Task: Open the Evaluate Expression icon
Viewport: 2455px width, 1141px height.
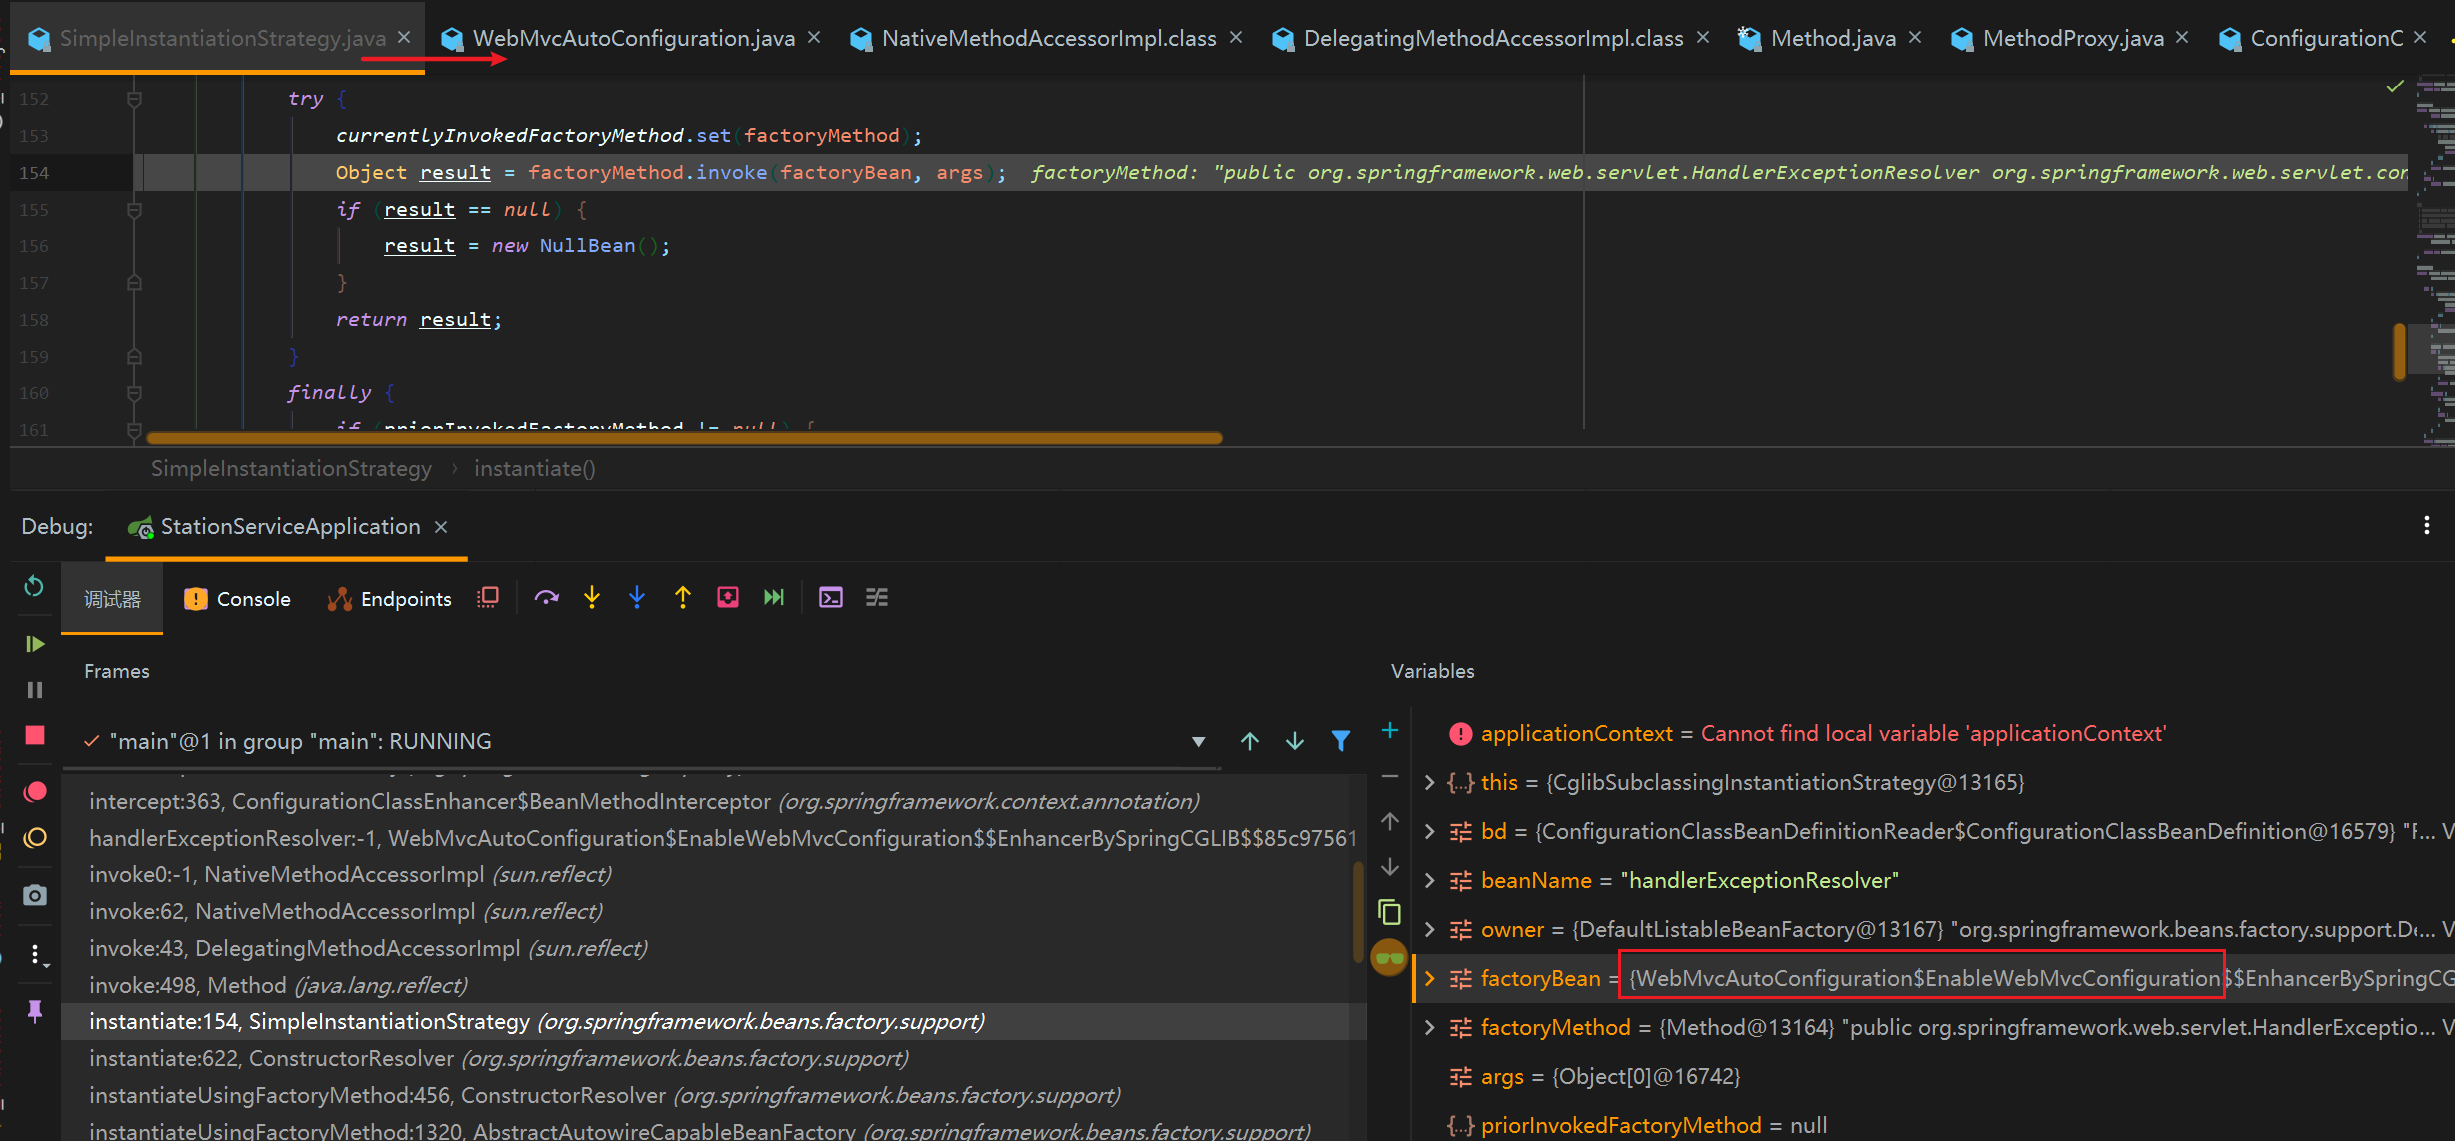Action: click(x=830, y=598)
